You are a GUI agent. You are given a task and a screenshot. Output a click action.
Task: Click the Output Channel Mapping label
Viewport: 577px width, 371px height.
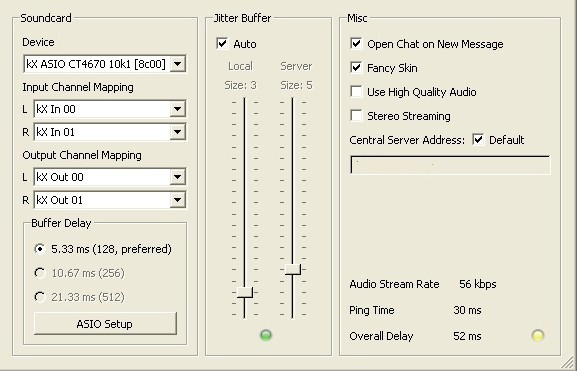tap(82, 155)
